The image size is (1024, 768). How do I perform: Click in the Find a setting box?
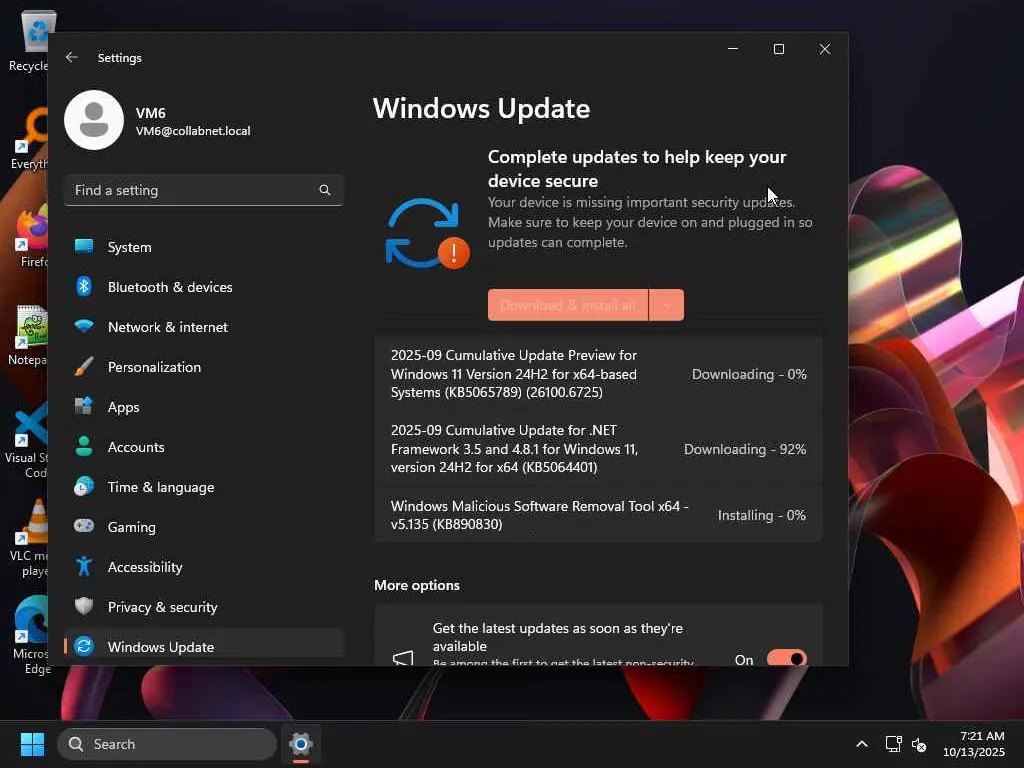(204, 190)
